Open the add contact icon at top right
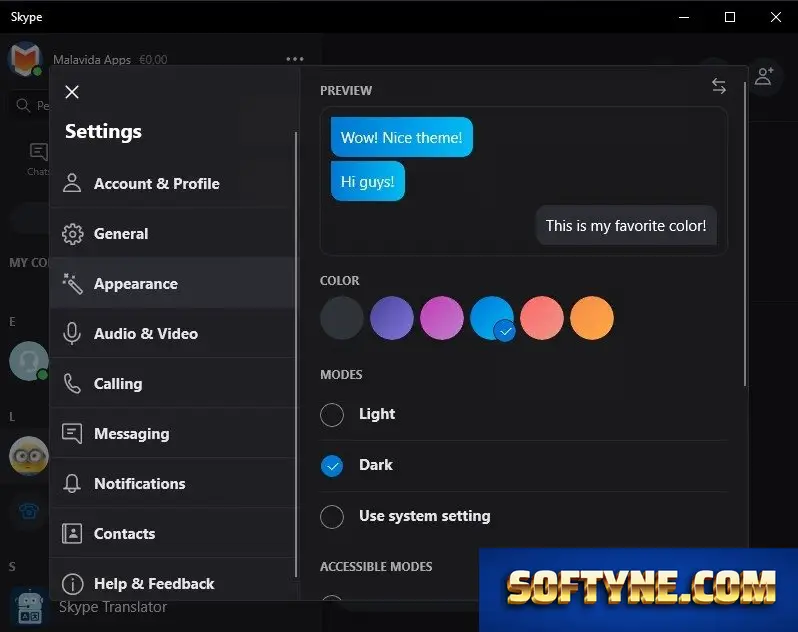This screenshot has width=798, height=632. [764, 76]
